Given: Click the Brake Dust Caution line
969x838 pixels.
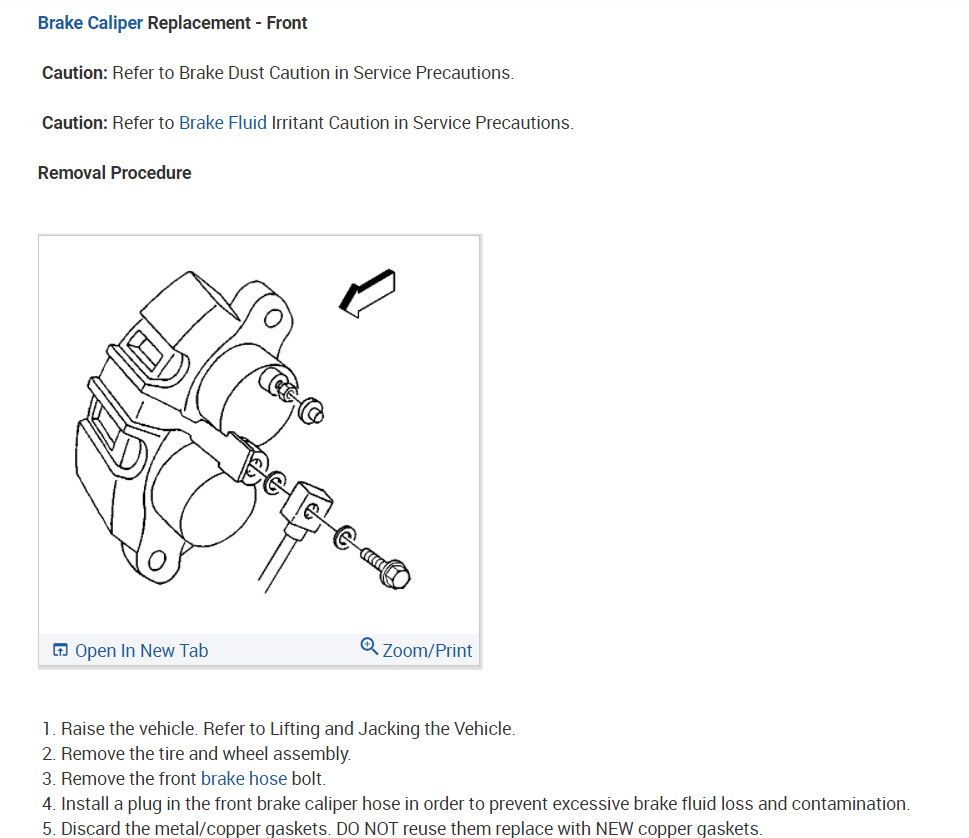Looking at the screenshot, I should point(278,73).
